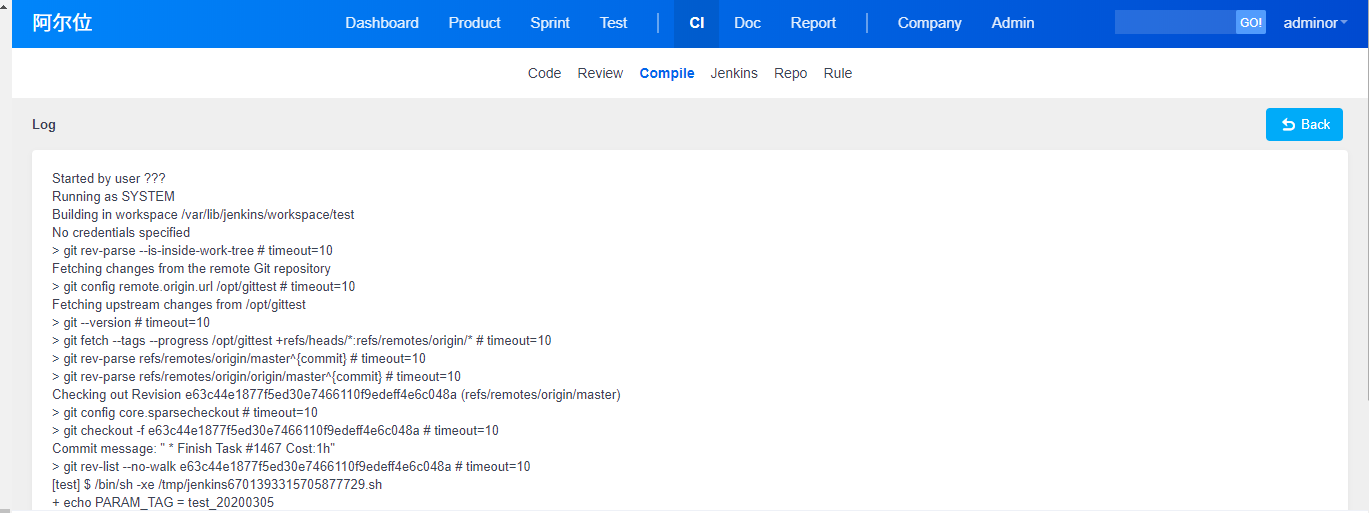
Task: Focus the search field in header
Action: pyautogui.click(x=1175, y=22)
